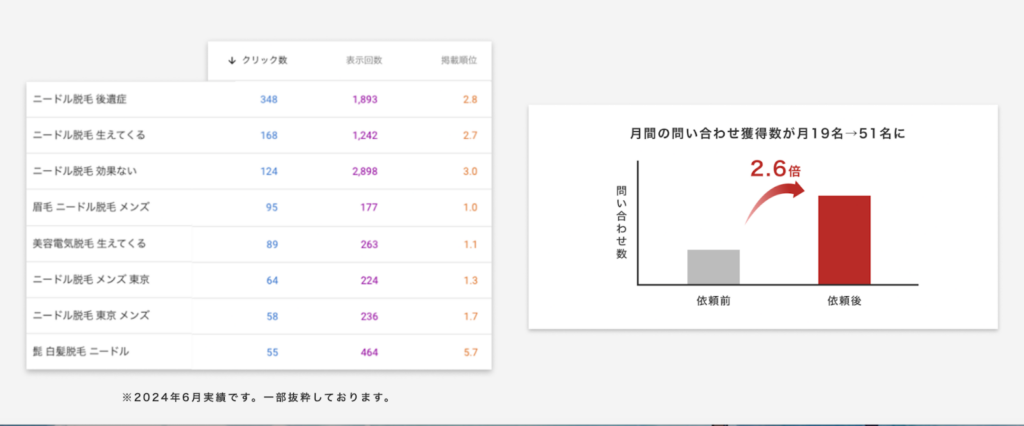Click the 2.6倍 label on the chart
This screenshot has height=426, width=1024.
(775, 169)
